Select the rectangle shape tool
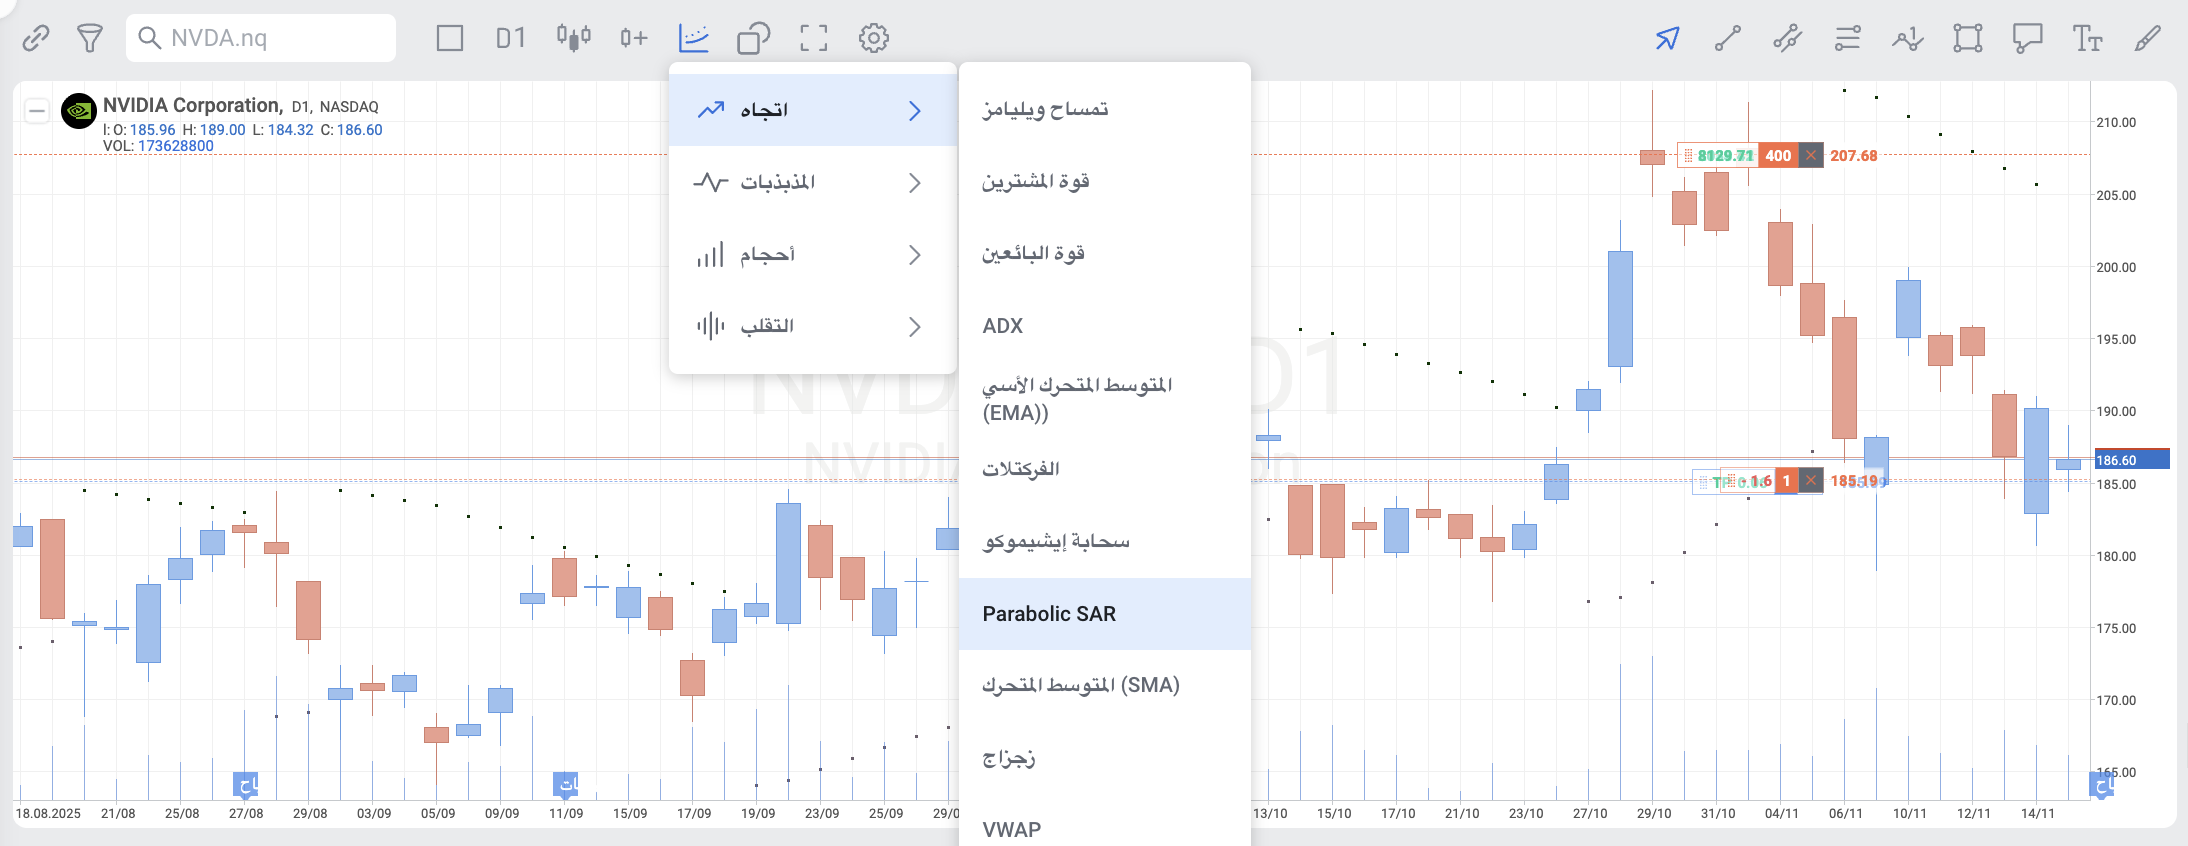This screenshot has height=846, width=2188. click(1968, 38)
